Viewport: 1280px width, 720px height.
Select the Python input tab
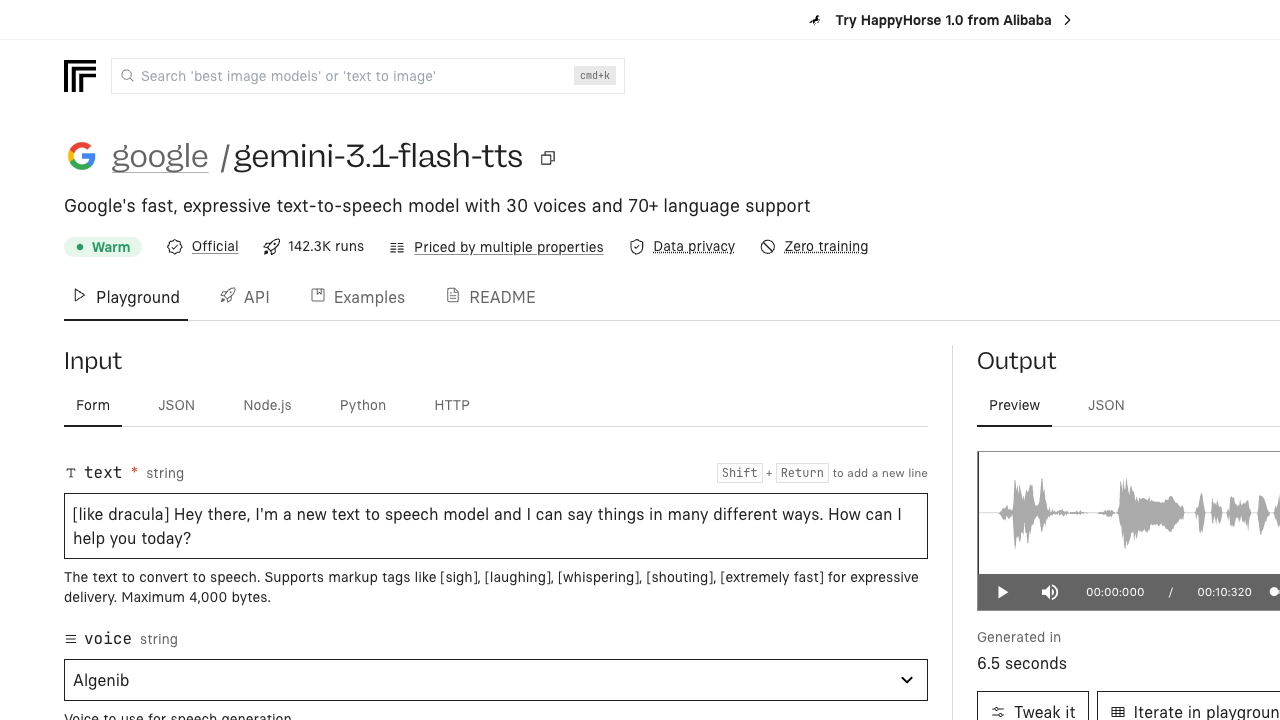363,405
